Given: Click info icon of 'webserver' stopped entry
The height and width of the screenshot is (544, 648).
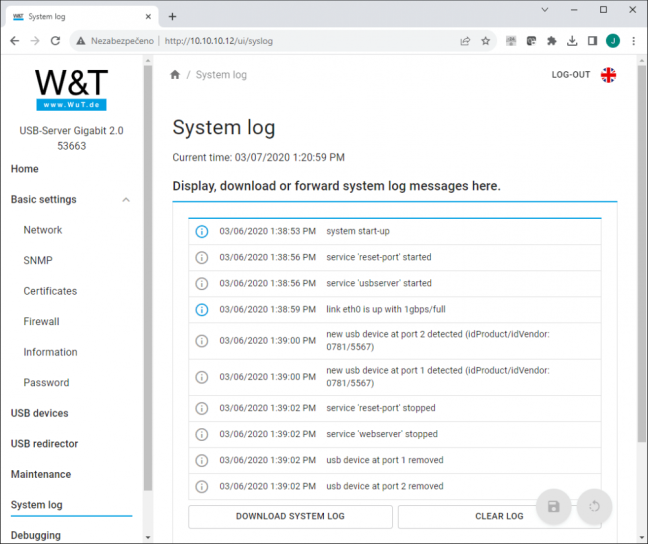Looking at the screenshot, I should point(202,434).
